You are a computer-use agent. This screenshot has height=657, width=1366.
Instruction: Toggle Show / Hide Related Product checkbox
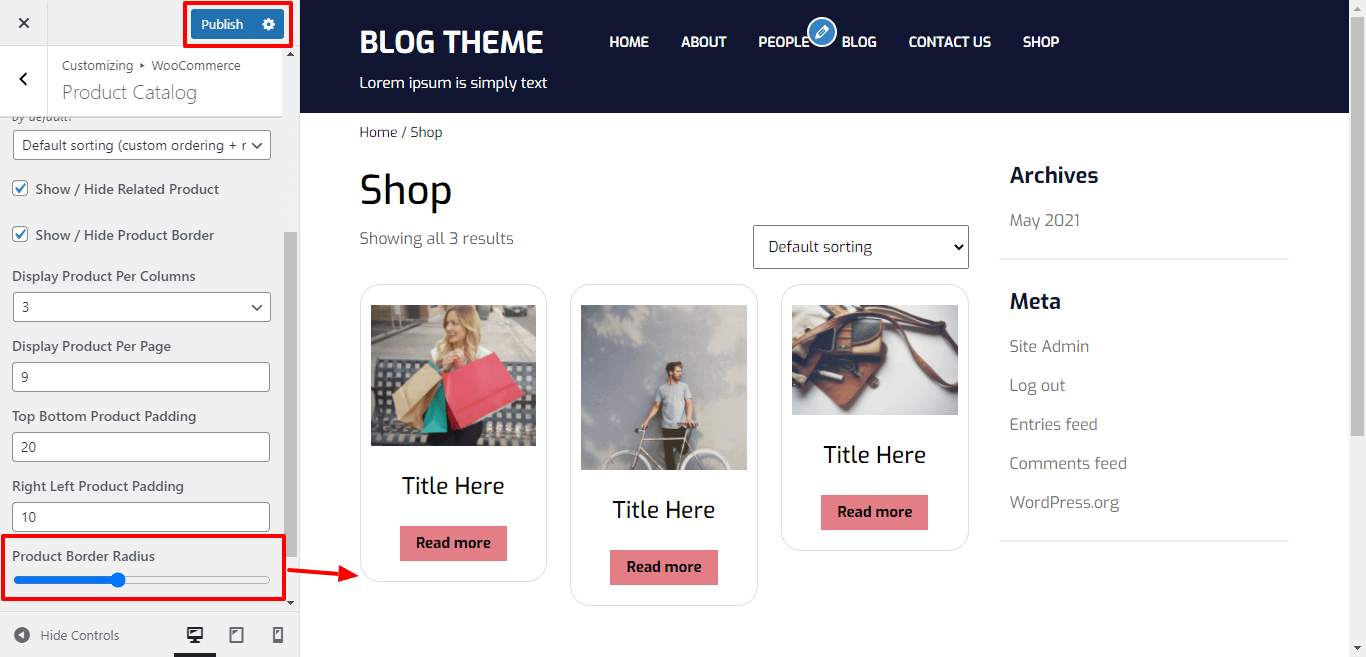[x=20, y=188]
